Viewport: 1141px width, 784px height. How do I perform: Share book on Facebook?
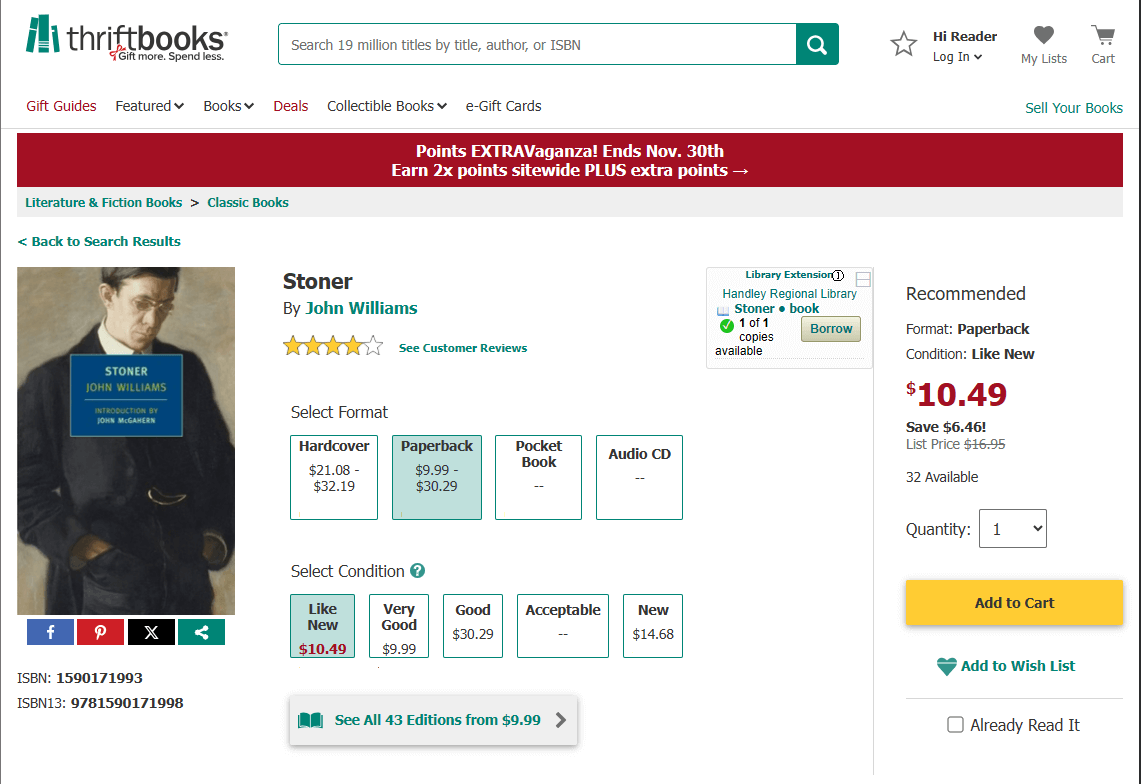click(51, 632)
